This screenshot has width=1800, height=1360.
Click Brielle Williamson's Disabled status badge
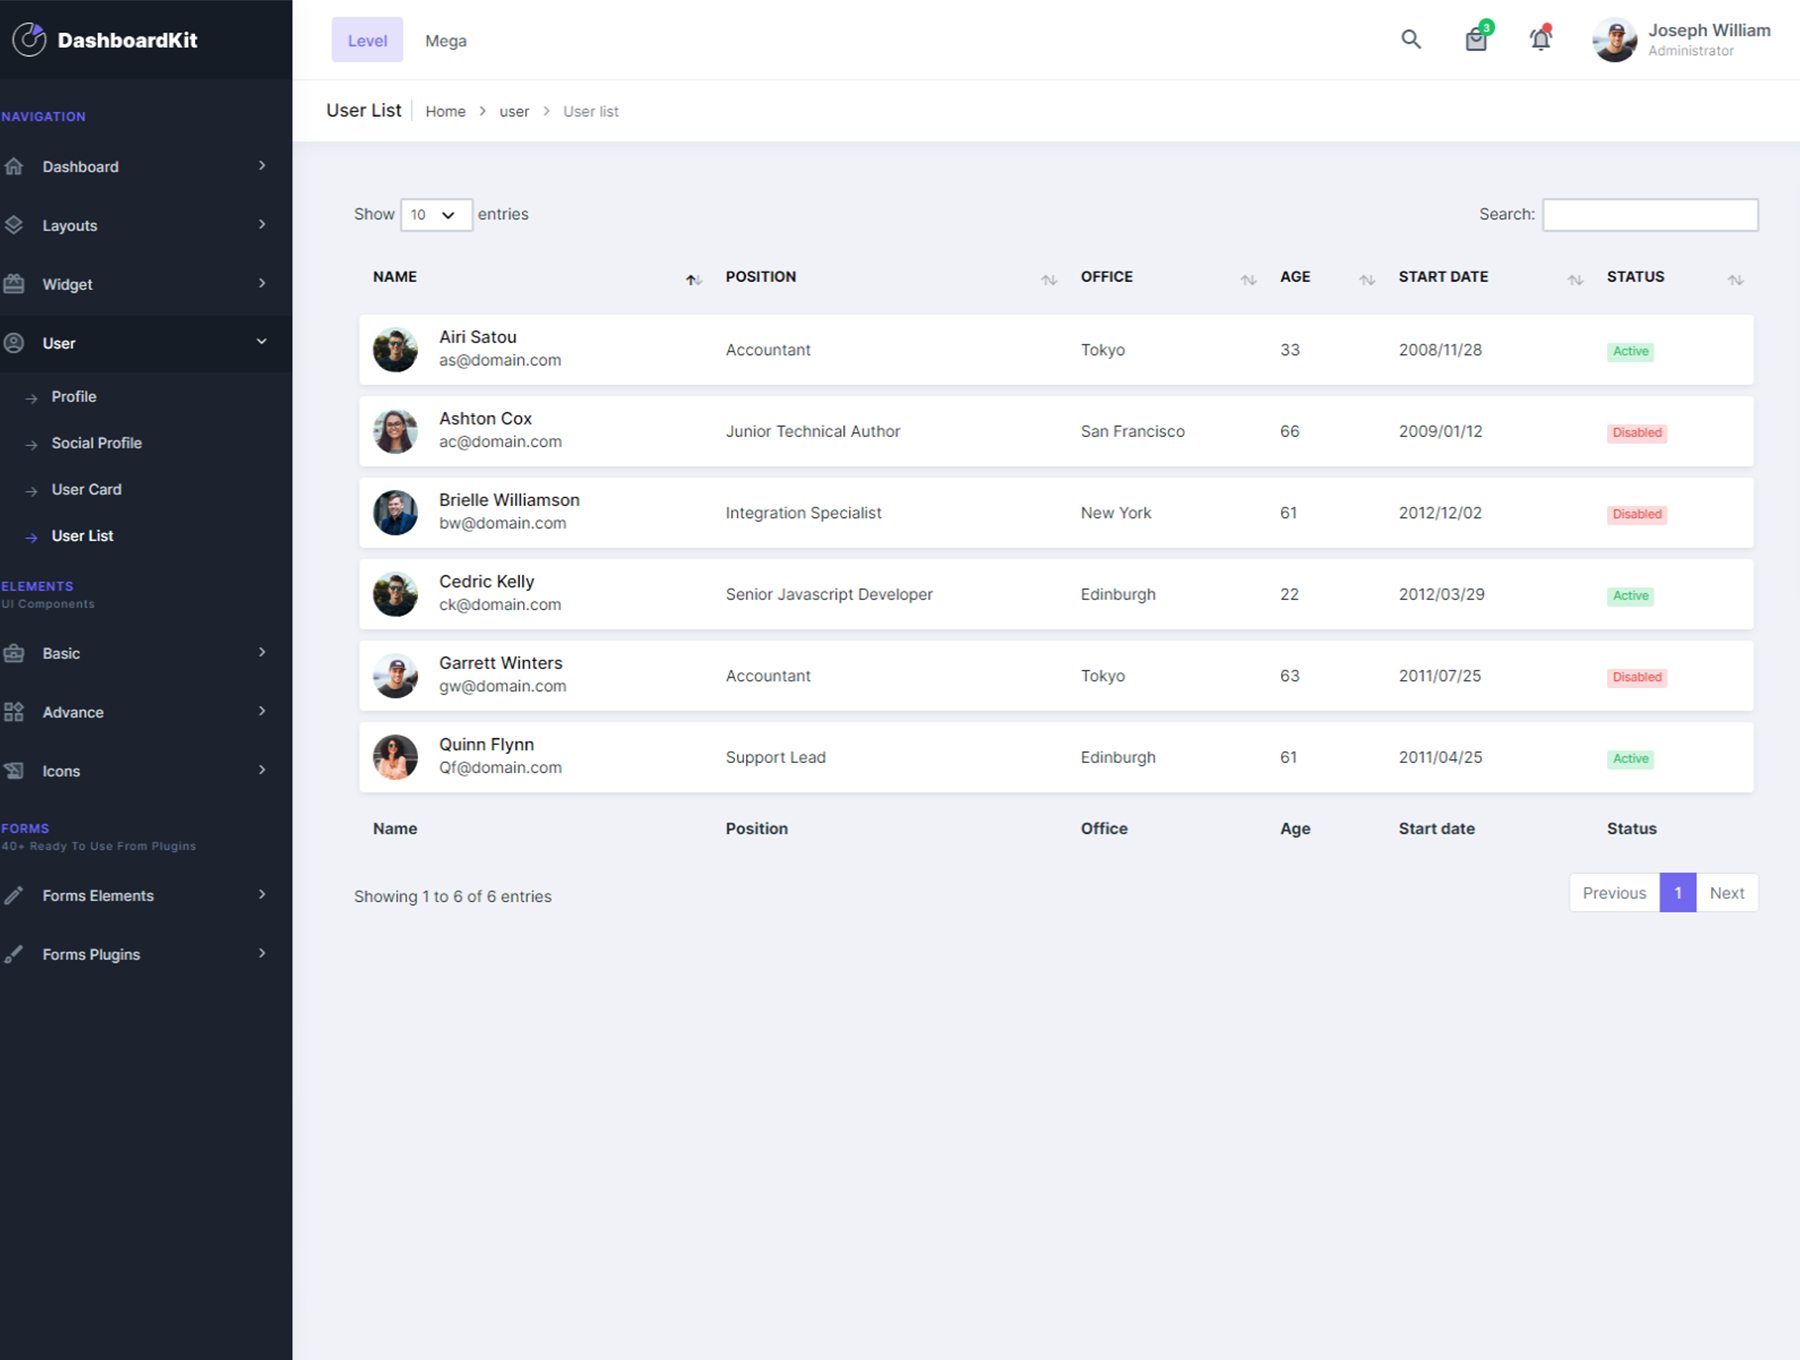click(x=1637, y=514)
